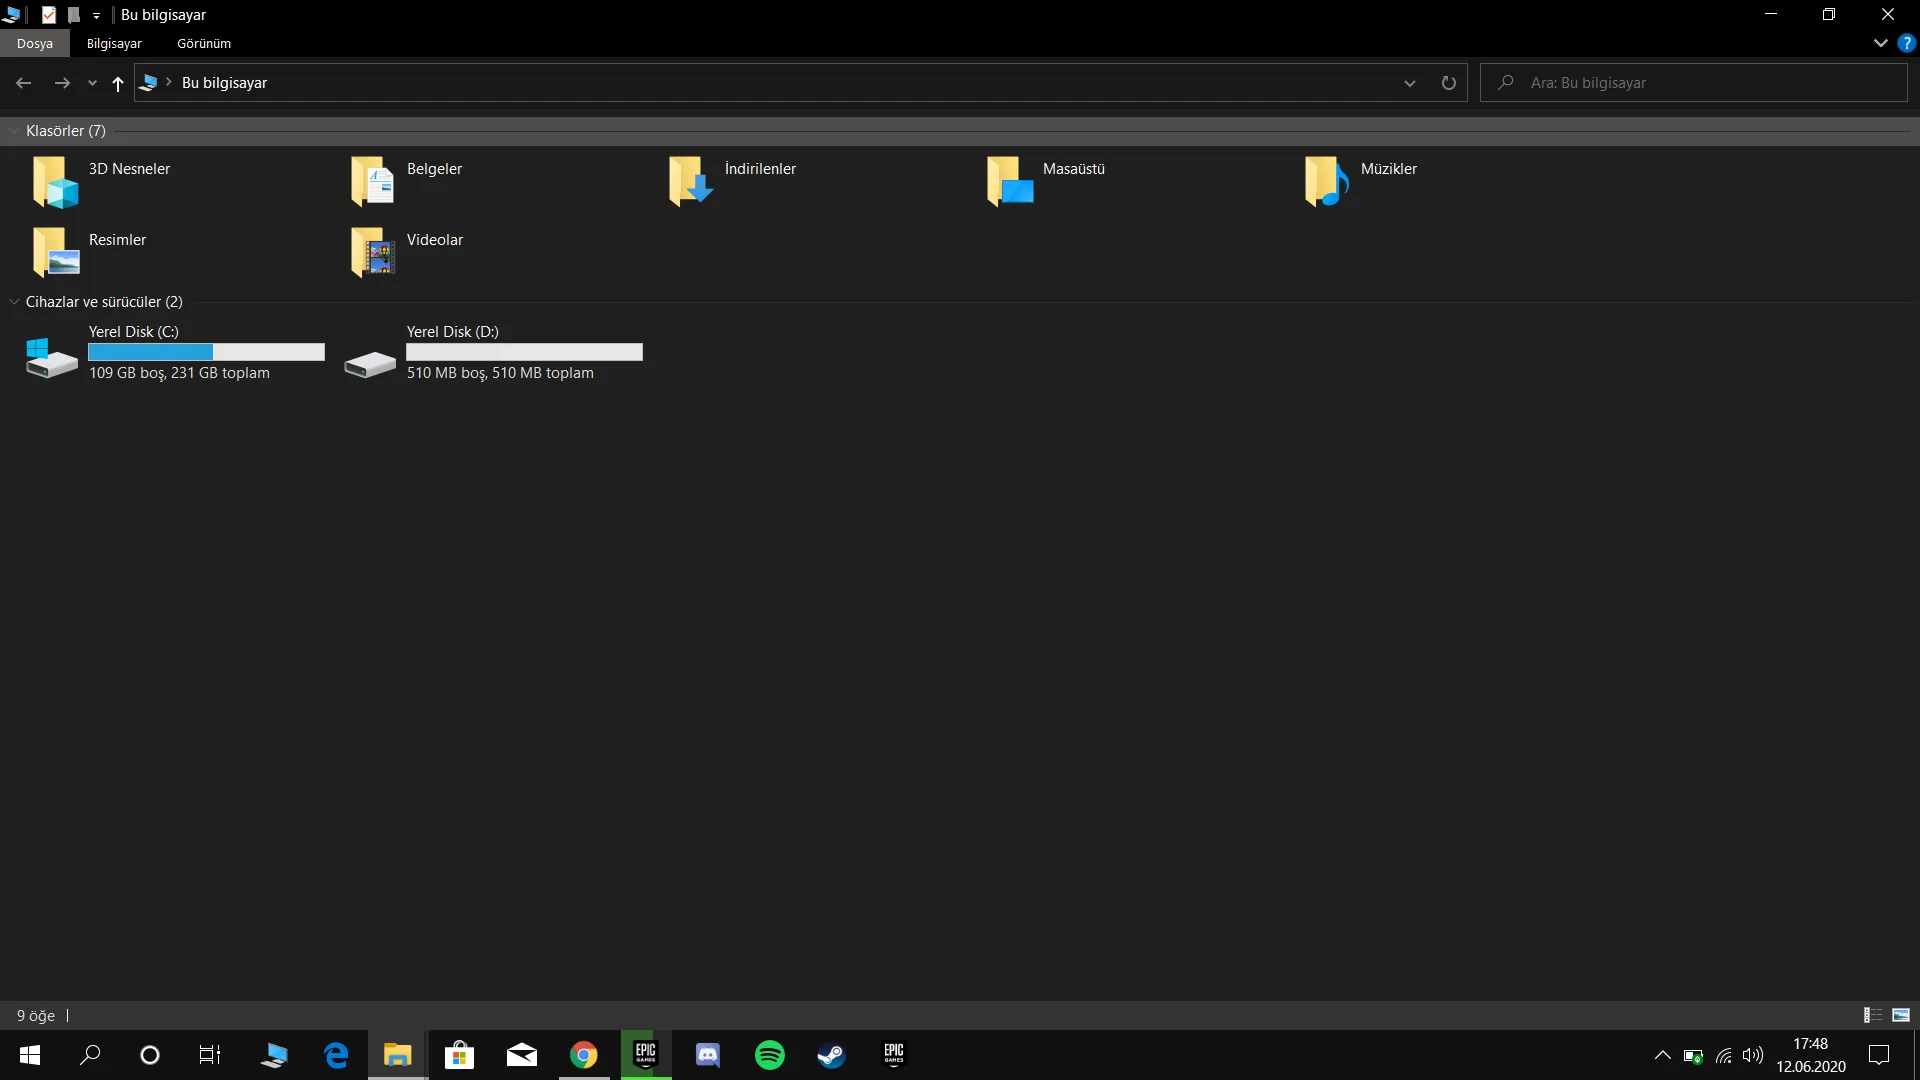1920x1080 pixels.
Task: Collapse the Klasörler (7) group
Action: tap(14, 131)
